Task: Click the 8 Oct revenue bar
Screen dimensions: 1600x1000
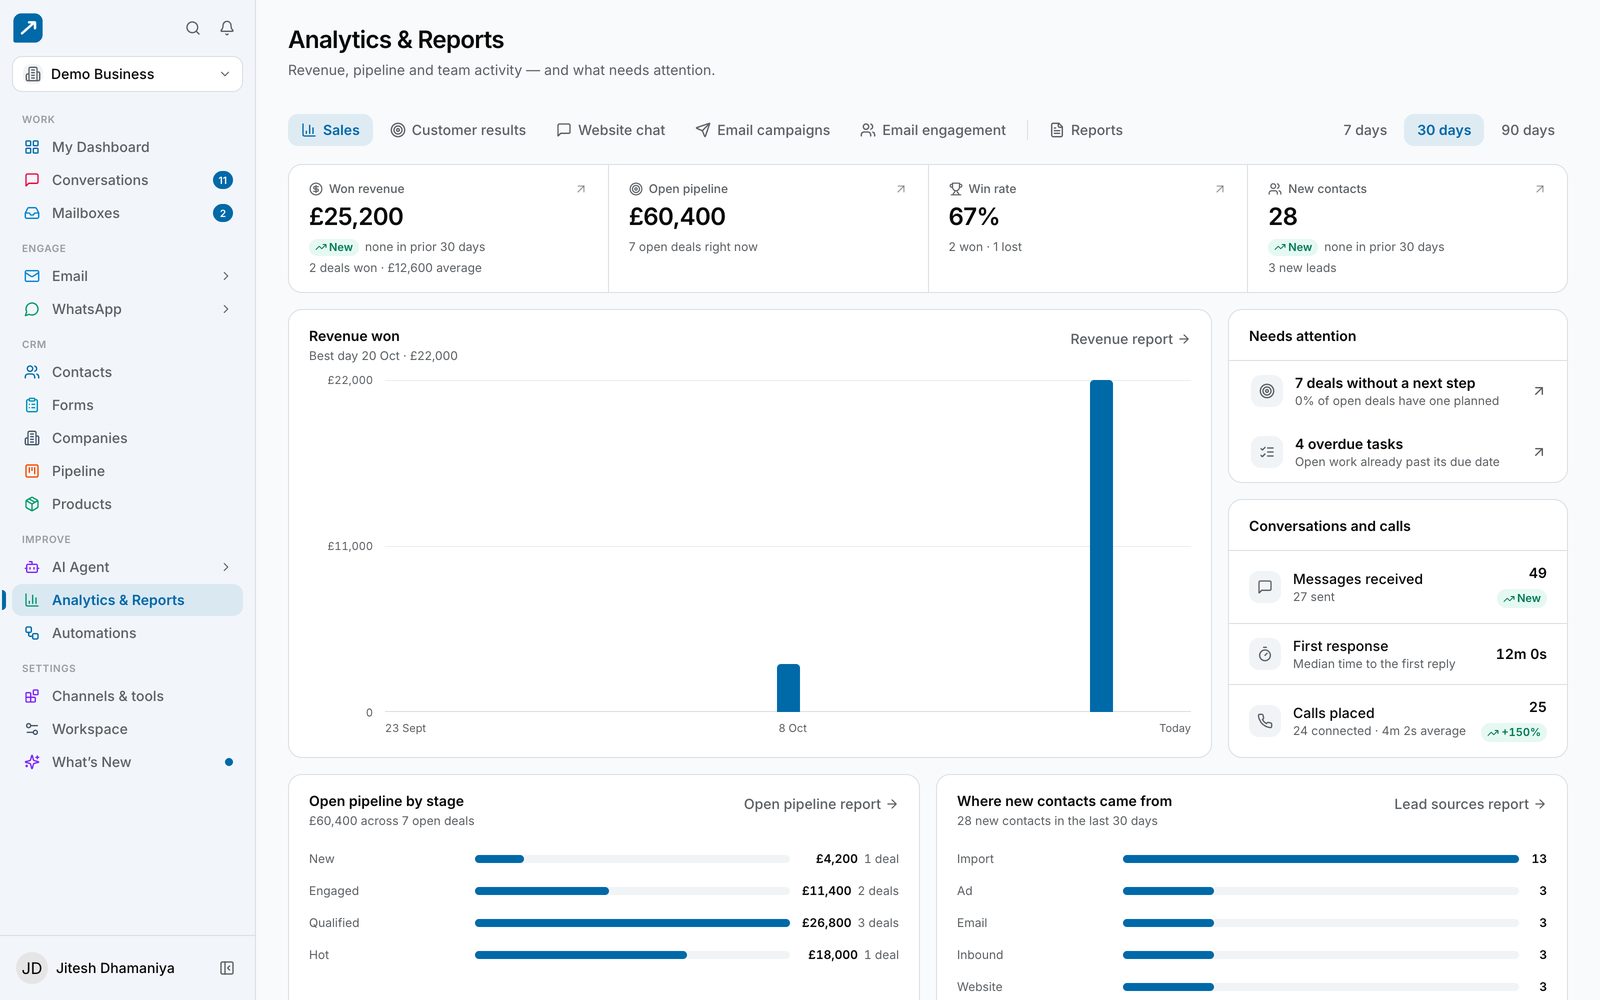Action: 788,688
